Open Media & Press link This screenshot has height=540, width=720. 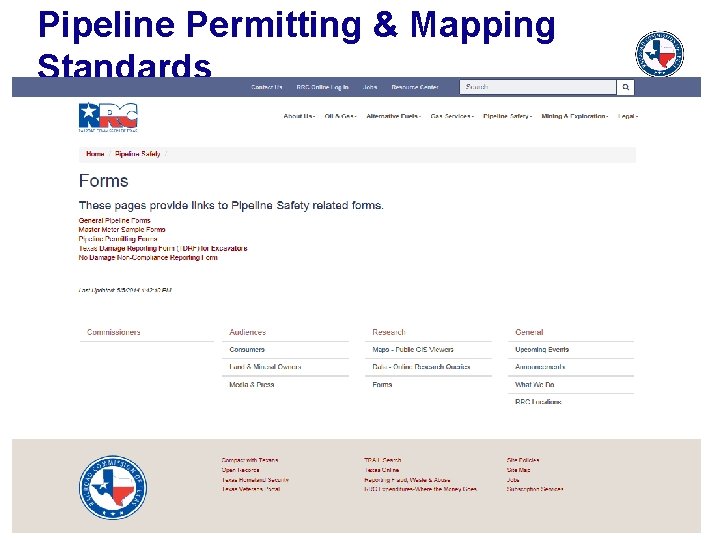point(252,385)
